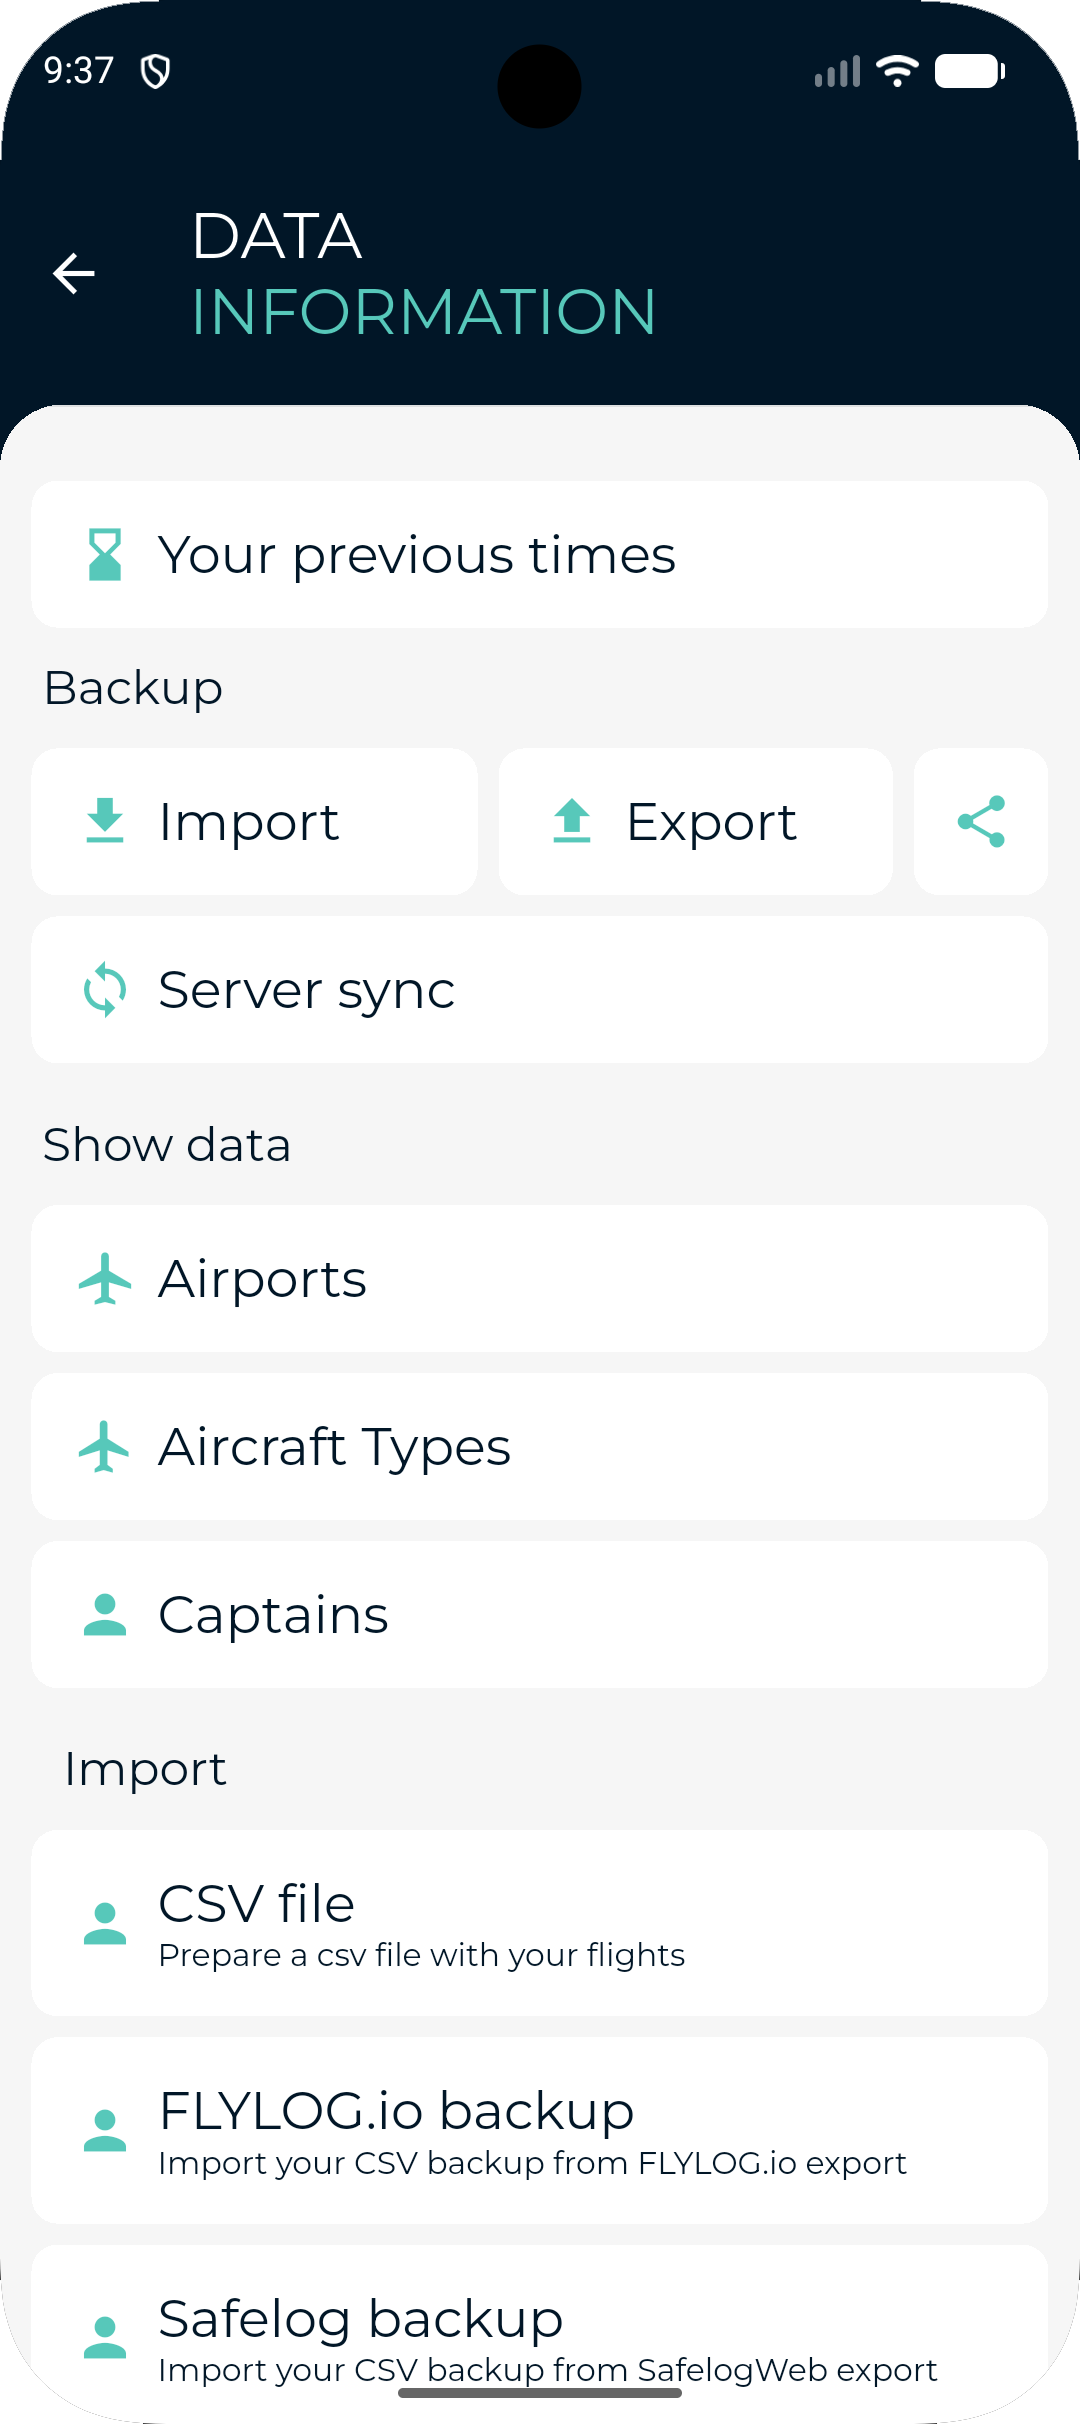
Task: Tap the airplane icon beside Aircraft Types
Action: click(x=105, y=1447)
